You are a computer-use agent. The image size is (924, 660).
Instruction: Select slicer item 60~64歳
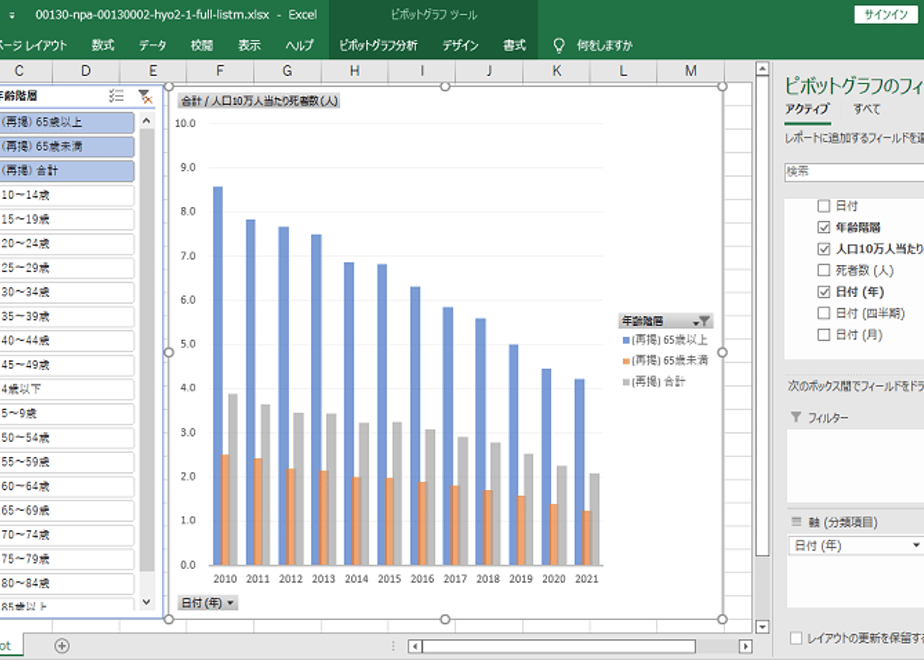(66, 487)
